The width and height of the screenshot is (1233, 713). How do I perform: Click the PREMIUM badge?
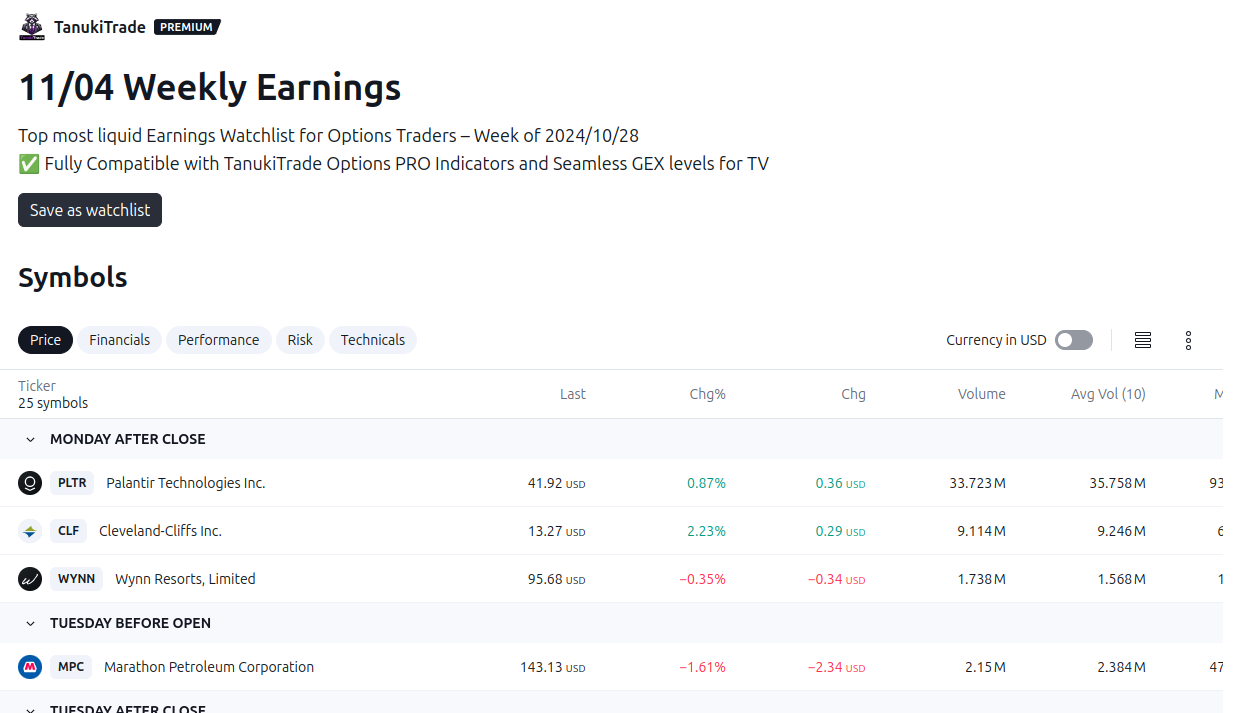point(187,27)
